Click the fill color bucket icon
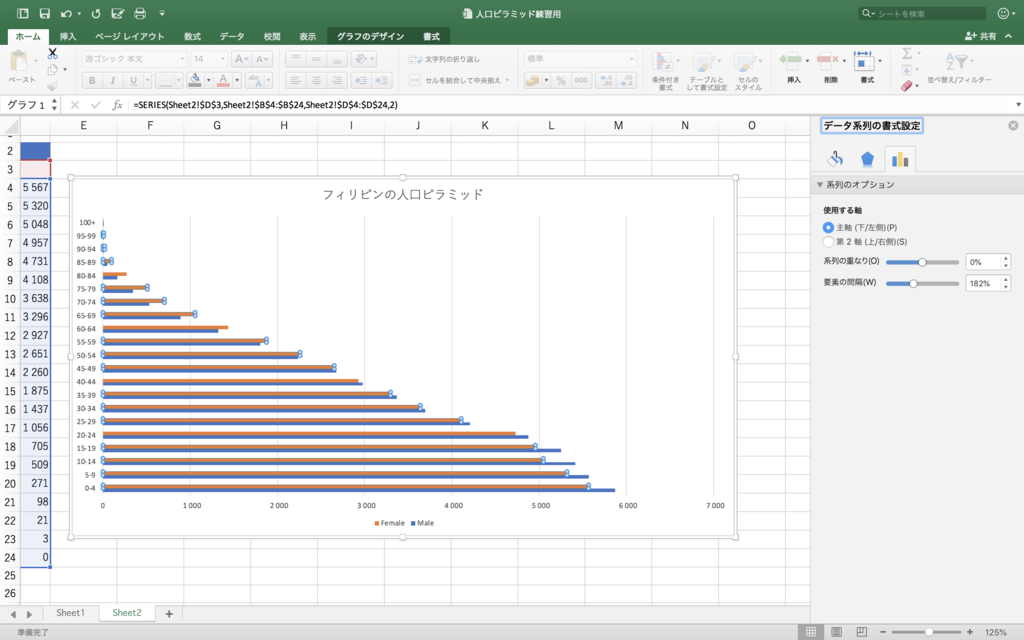The width and height of the screenshot is (1024, 640). click(195, 80)
